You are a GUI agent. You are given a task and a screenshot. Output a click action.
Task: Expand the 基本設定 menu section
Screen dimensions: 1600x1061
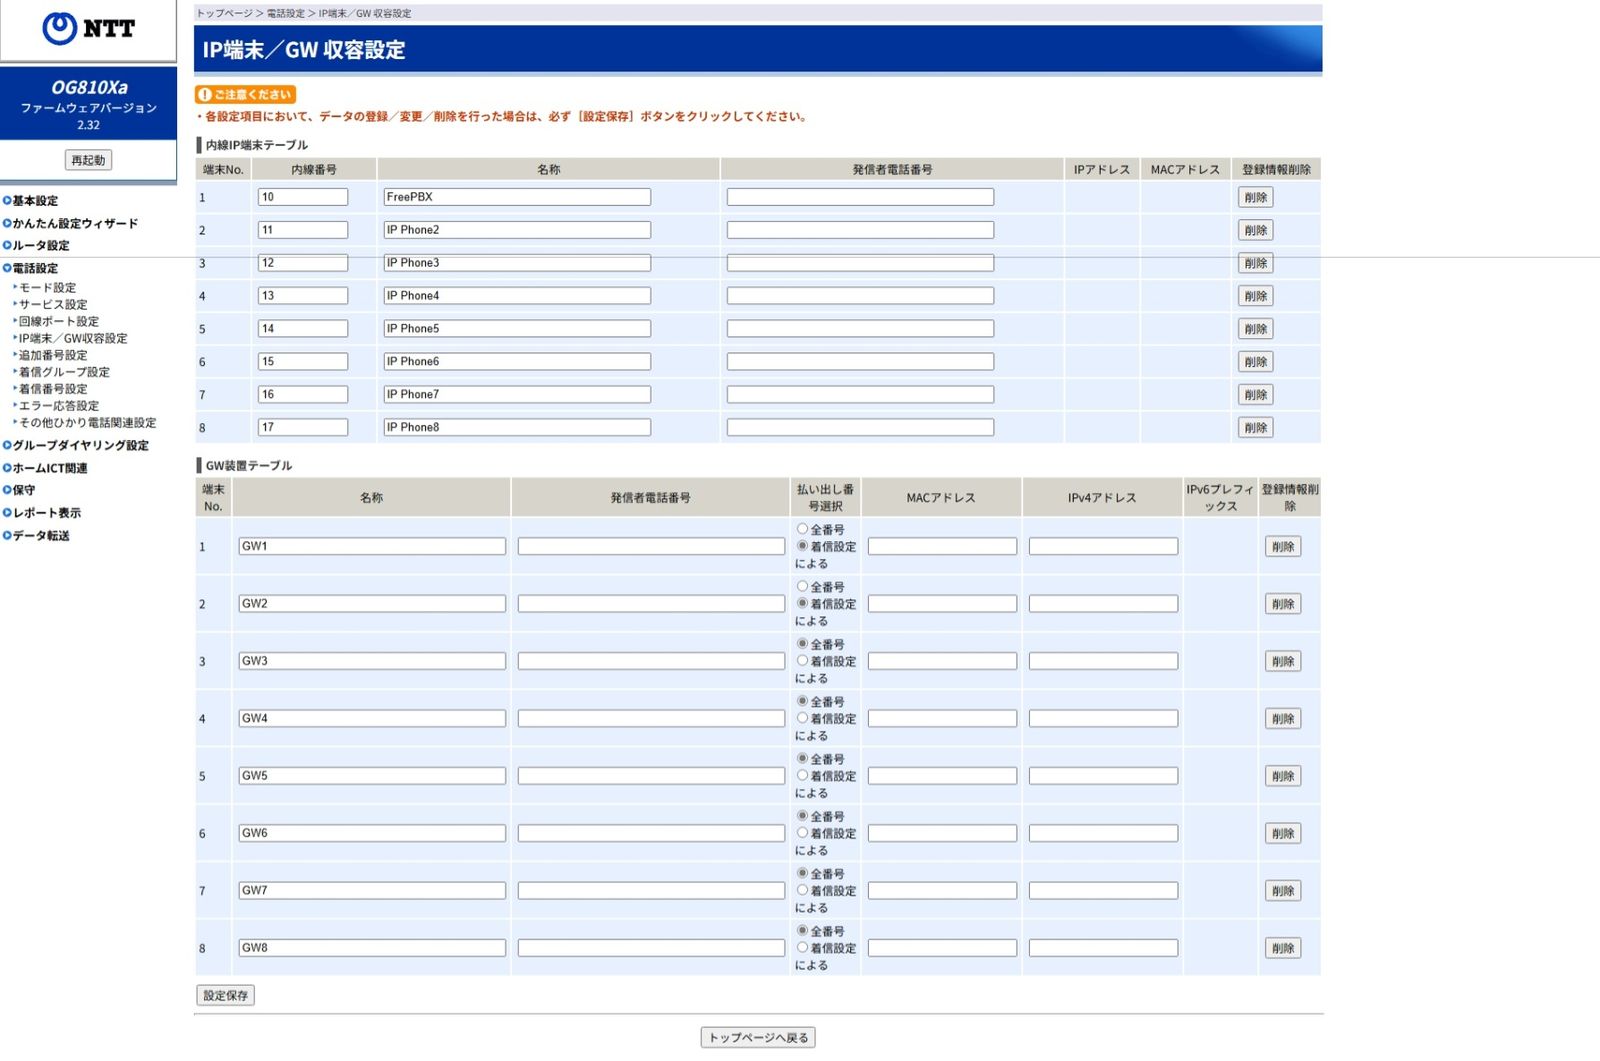point(35,201)
